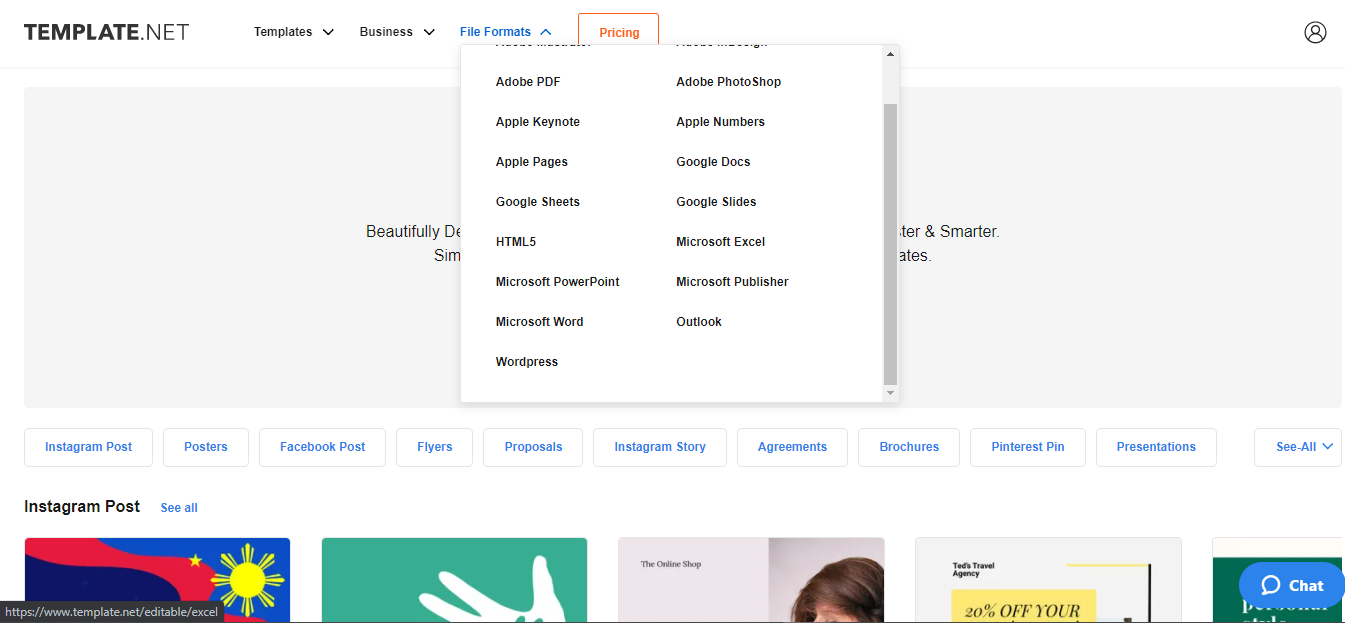The height and width of the screenshot is (623, 1345).
Task: Collapse the File Formats dropdown
Action: pyautogui.click(x=505, y=32)
